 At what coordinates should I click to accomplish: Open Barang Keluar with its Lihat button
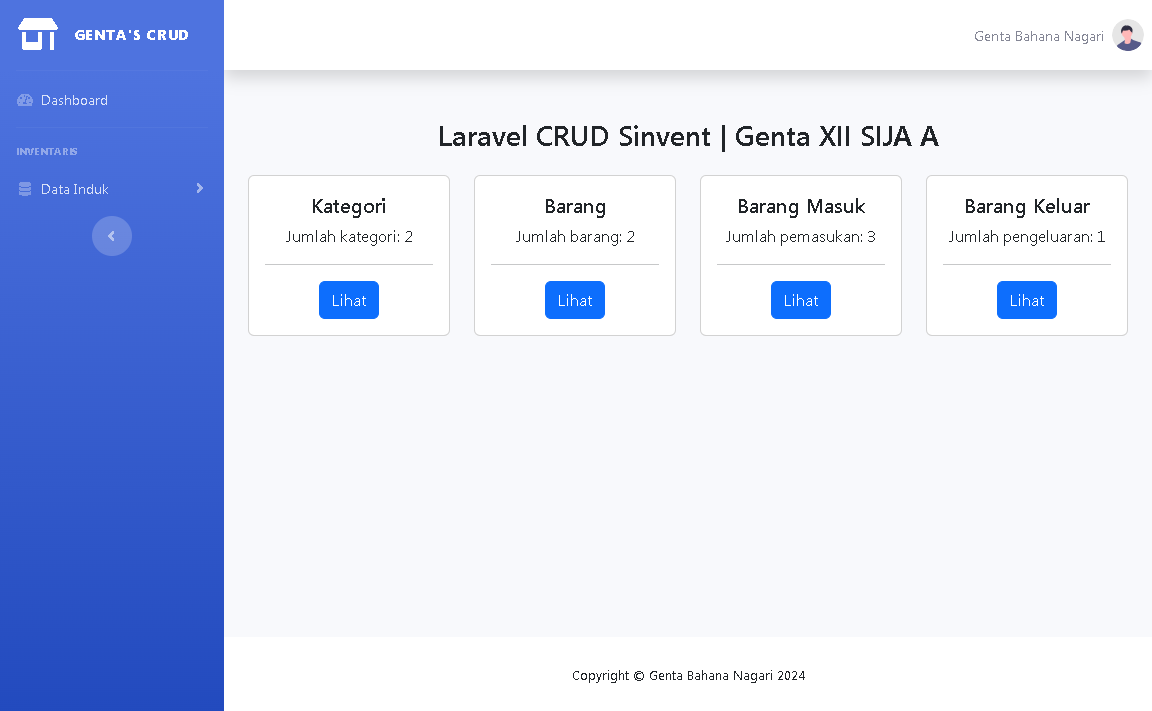pos(1026,300)
